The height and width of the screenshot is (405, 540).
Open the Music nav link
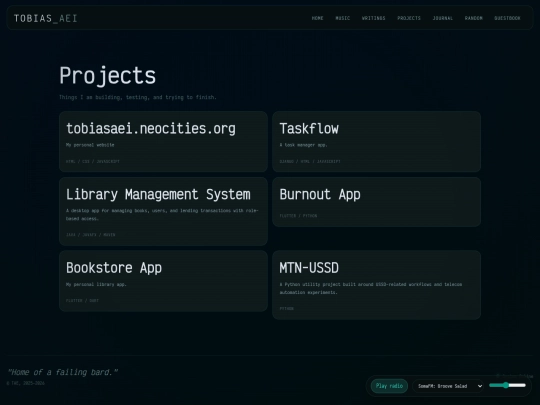pyautogui.click(x=343, y=18)
